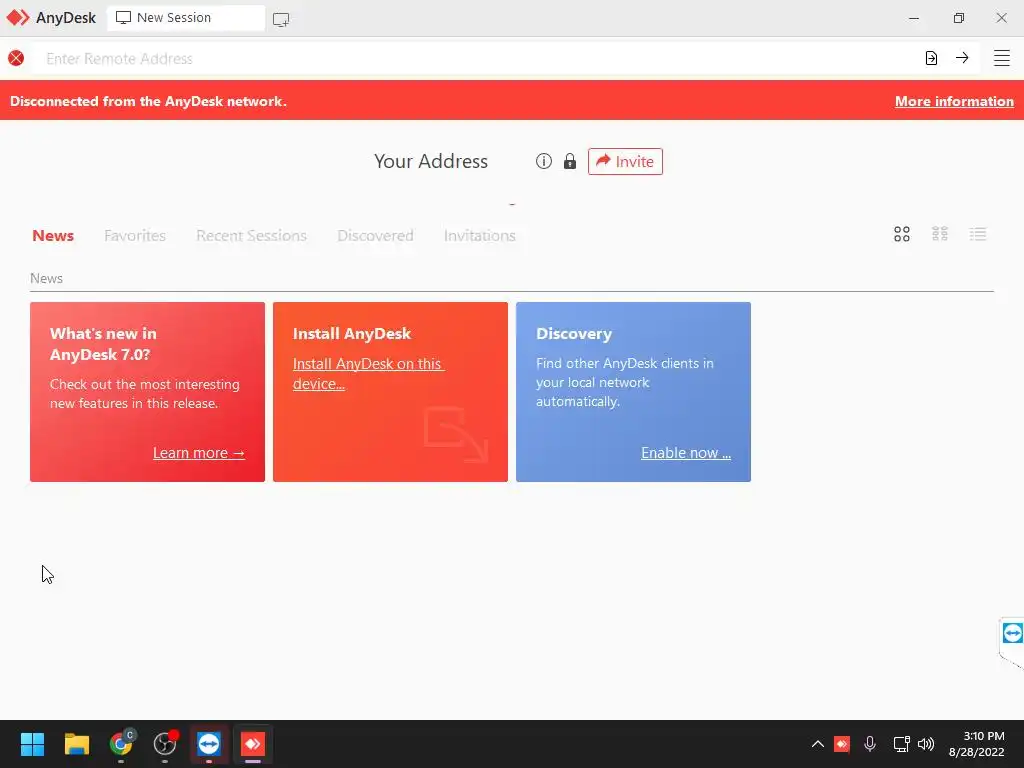Click Install AnyDesk on this device link
This screenshot has height=768, width=1024.
click(368, 374)
